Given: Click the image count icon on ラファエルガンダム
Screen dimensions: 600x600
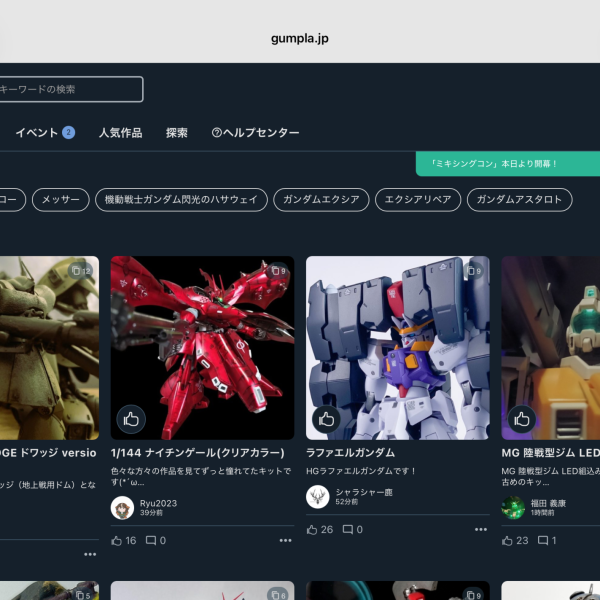Looking at the screenshot, I should pyautogui.click(x=474, y=271).
